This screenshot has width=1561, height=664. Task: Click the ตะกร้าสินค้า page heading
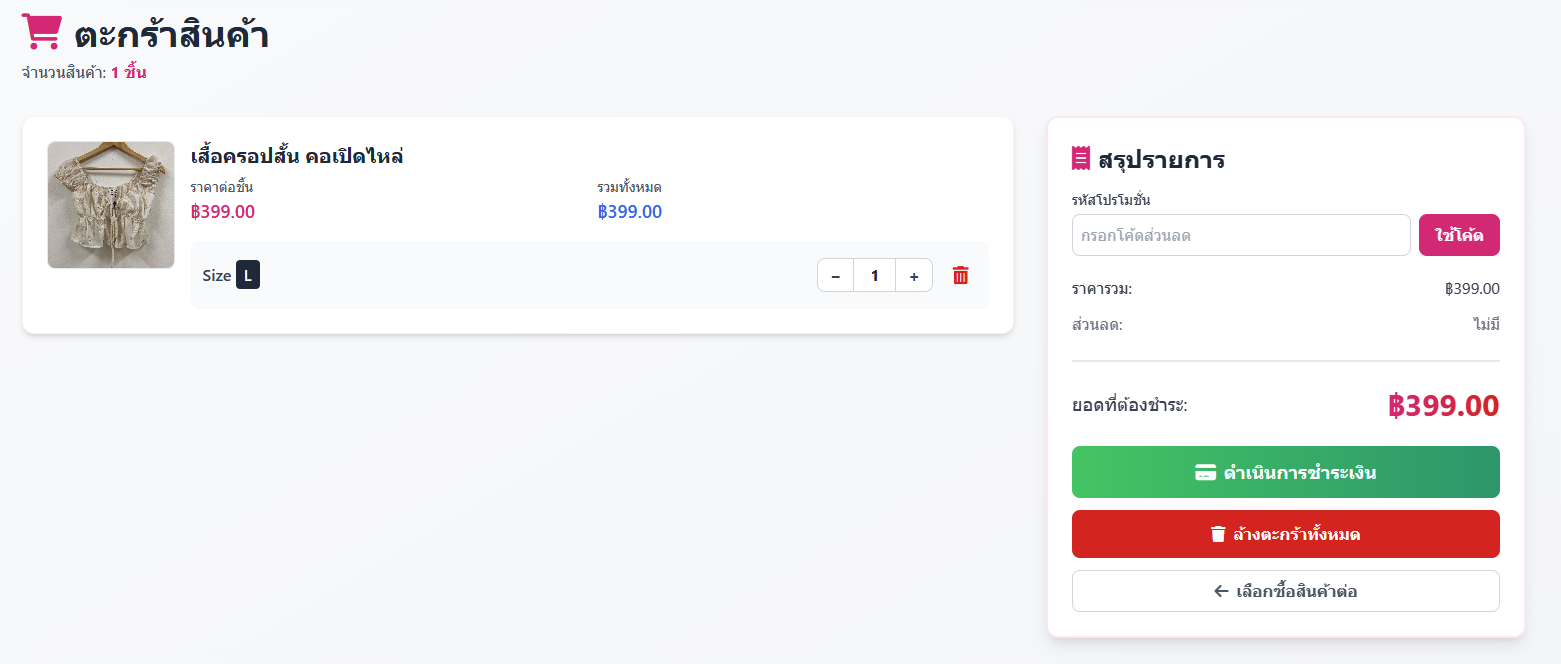171,36
